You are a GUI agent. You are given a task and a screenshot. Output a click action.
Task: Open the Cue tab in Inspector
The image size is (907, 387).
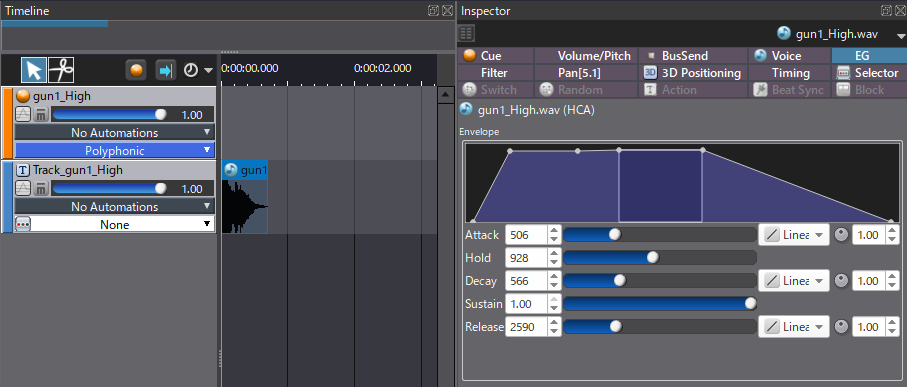(495, 56)
